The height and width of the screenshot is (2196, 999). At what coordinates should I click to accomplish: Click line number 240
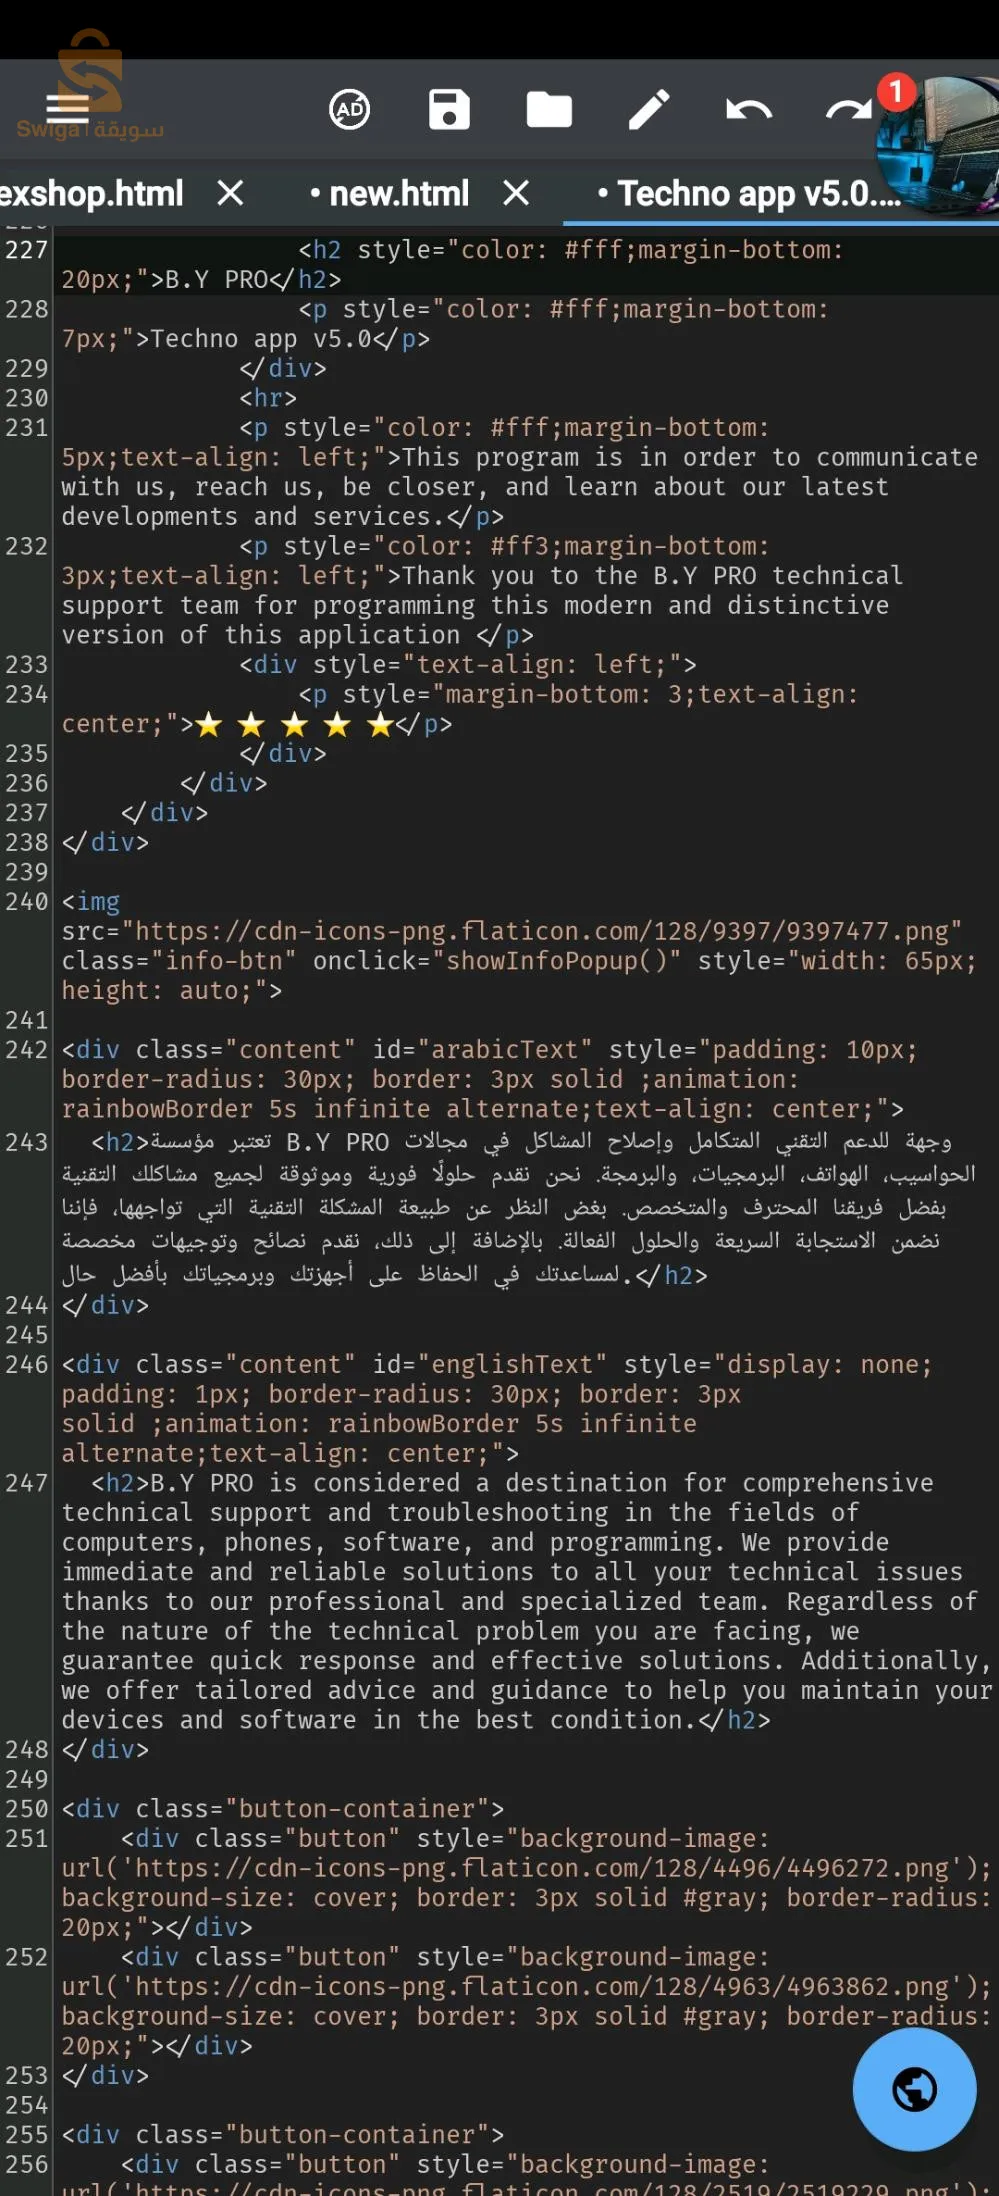point(26,902)
